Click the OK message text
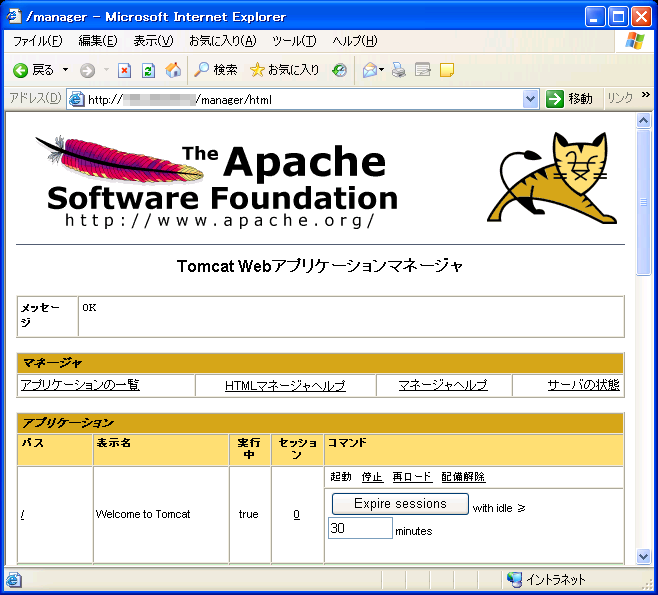This screenshot has width=658, height=595. pos(89,308)
